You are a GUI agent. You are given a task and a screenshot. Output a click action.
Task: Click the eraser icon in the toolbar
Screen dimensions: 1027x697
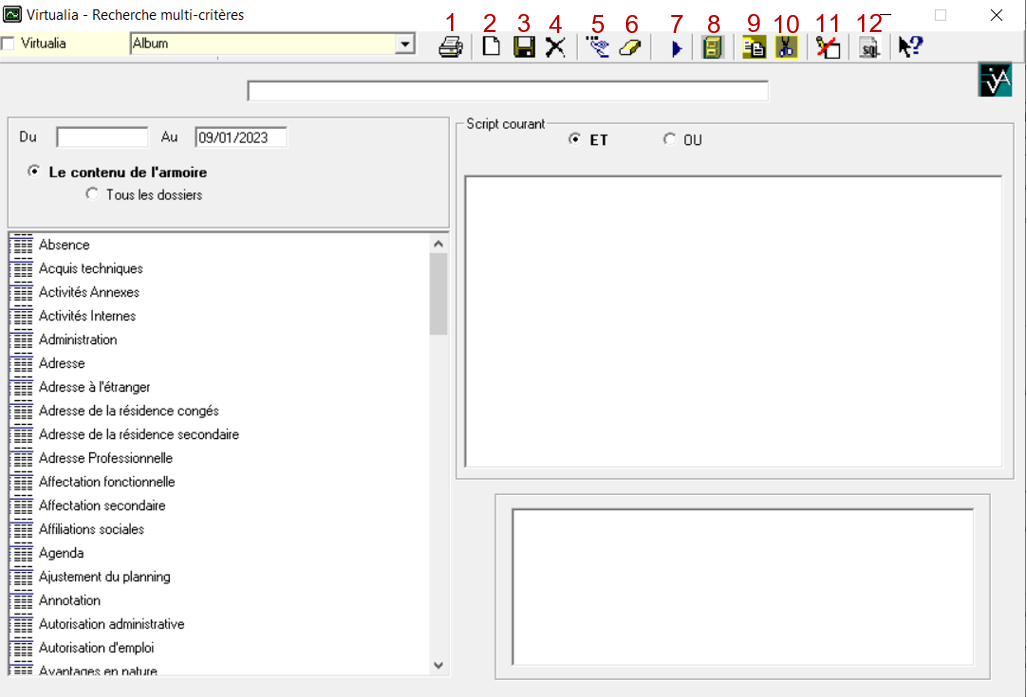click(x=629, y=48)
